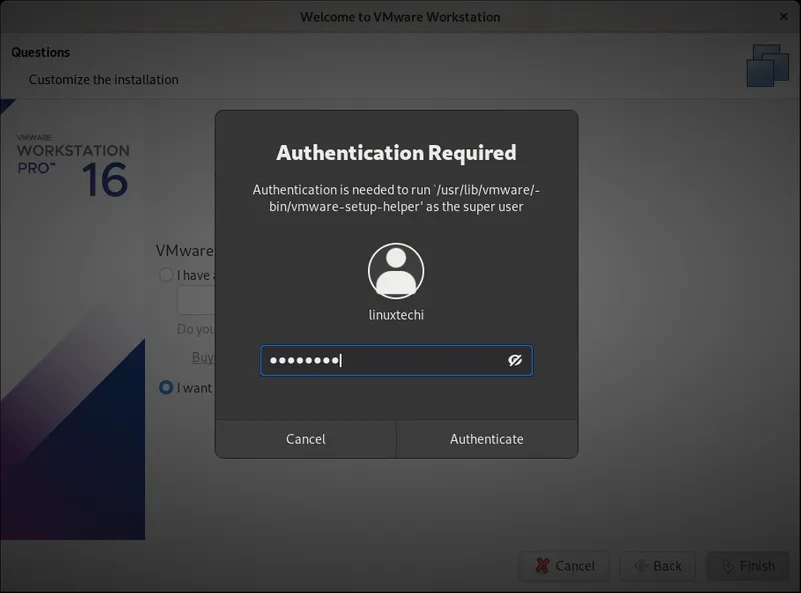The width and height of the screenshot is (801, 593).
Task: Select the linuxtechi username label
Action: click(396, 315)
